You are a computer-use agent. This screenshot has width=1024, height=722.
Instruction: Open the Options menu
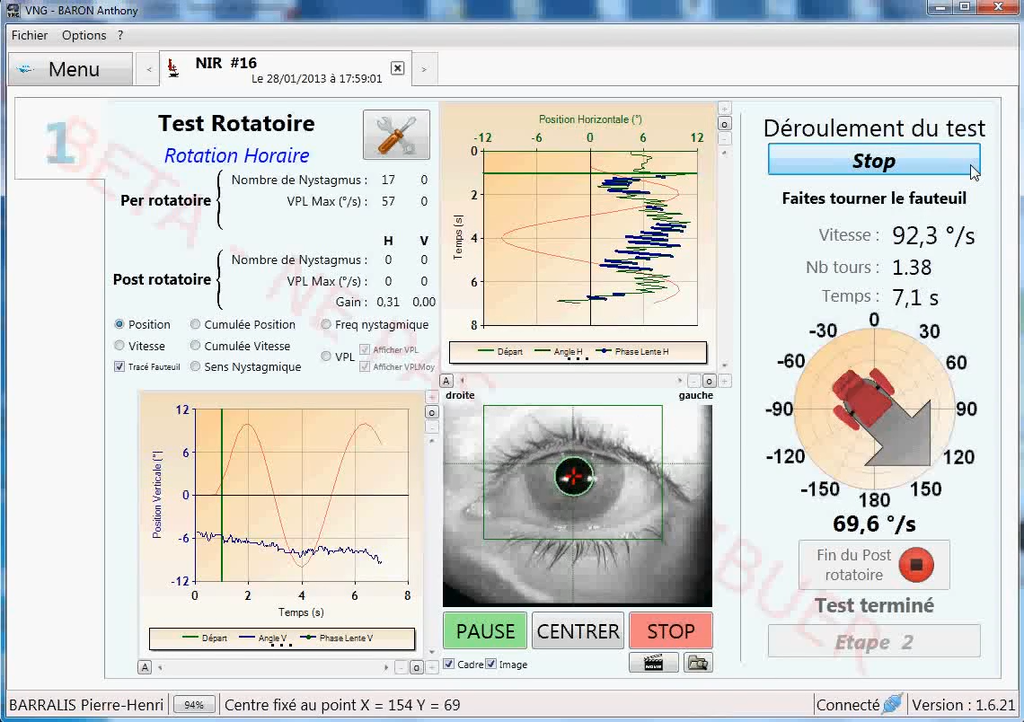click(84, 35)
